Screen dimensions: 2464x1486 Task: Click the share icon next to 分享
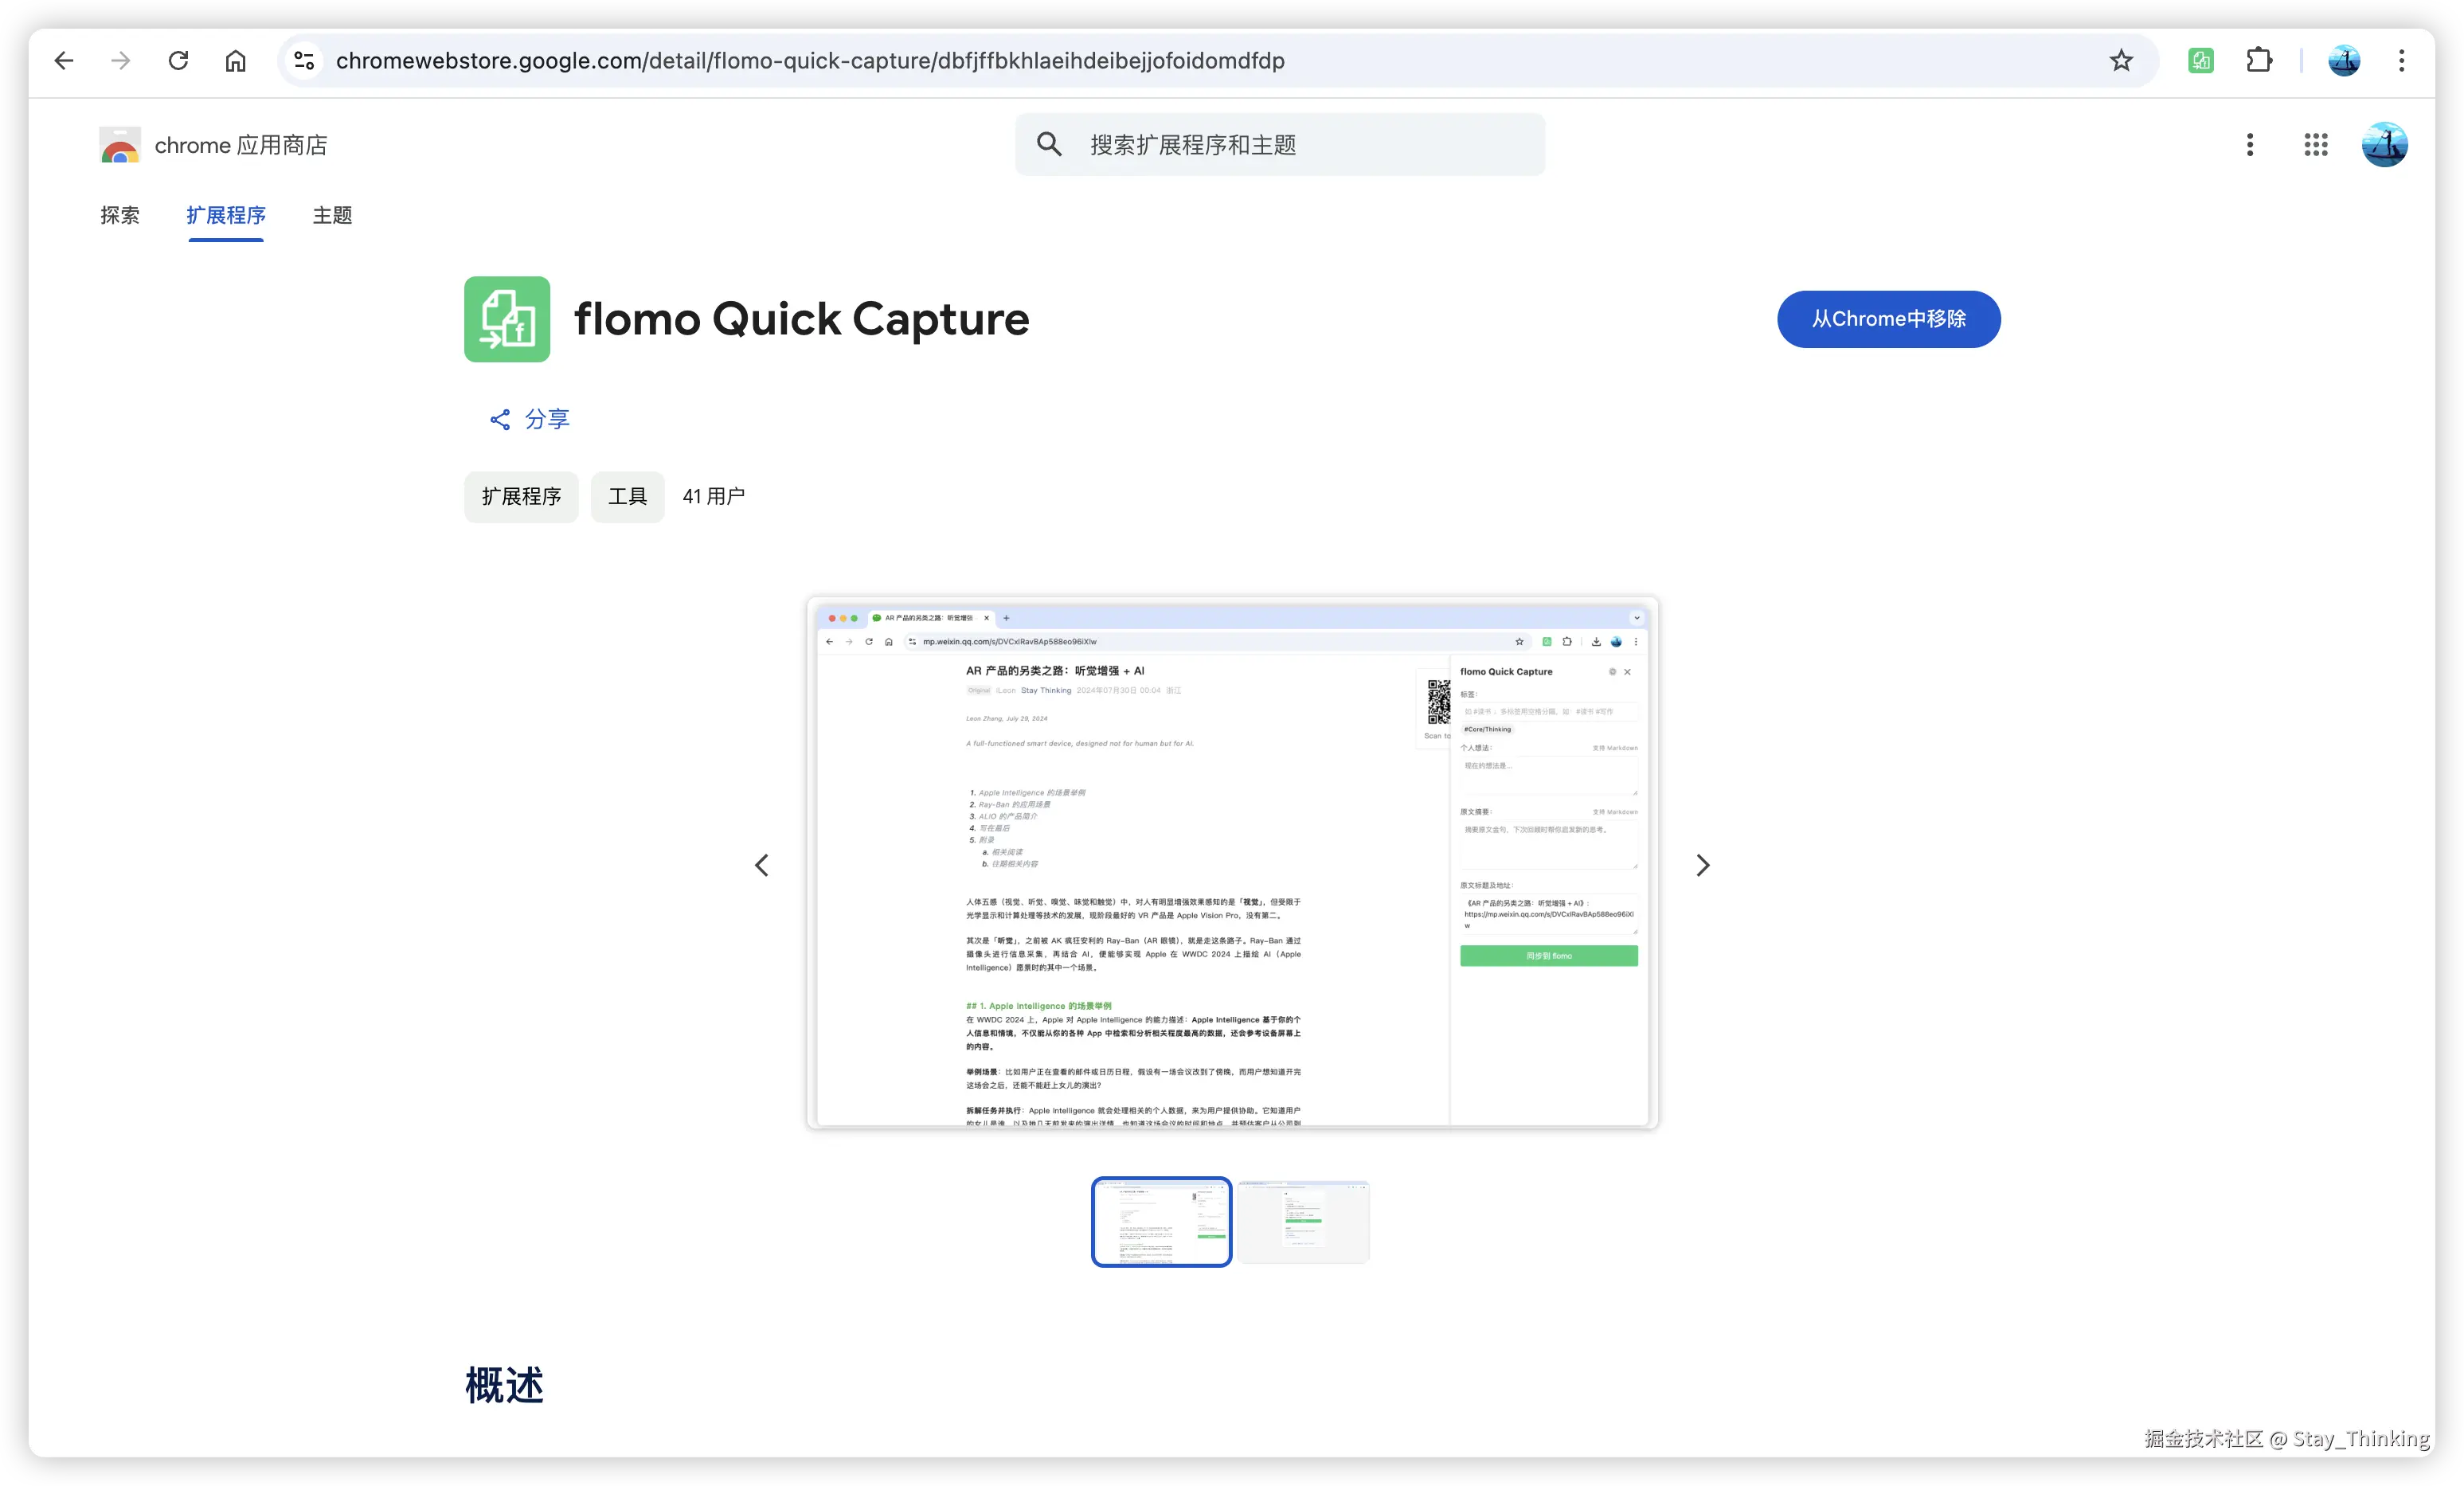point(500,419)
